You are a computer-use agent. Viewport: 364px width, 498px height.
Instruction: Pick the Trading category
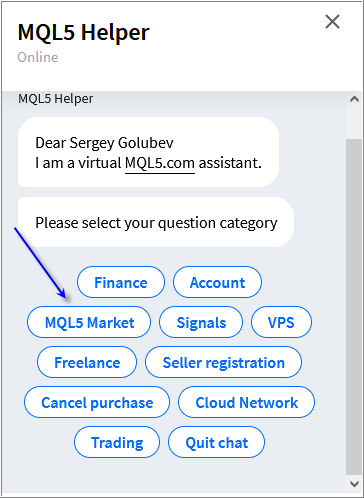[x=117, y=442]
